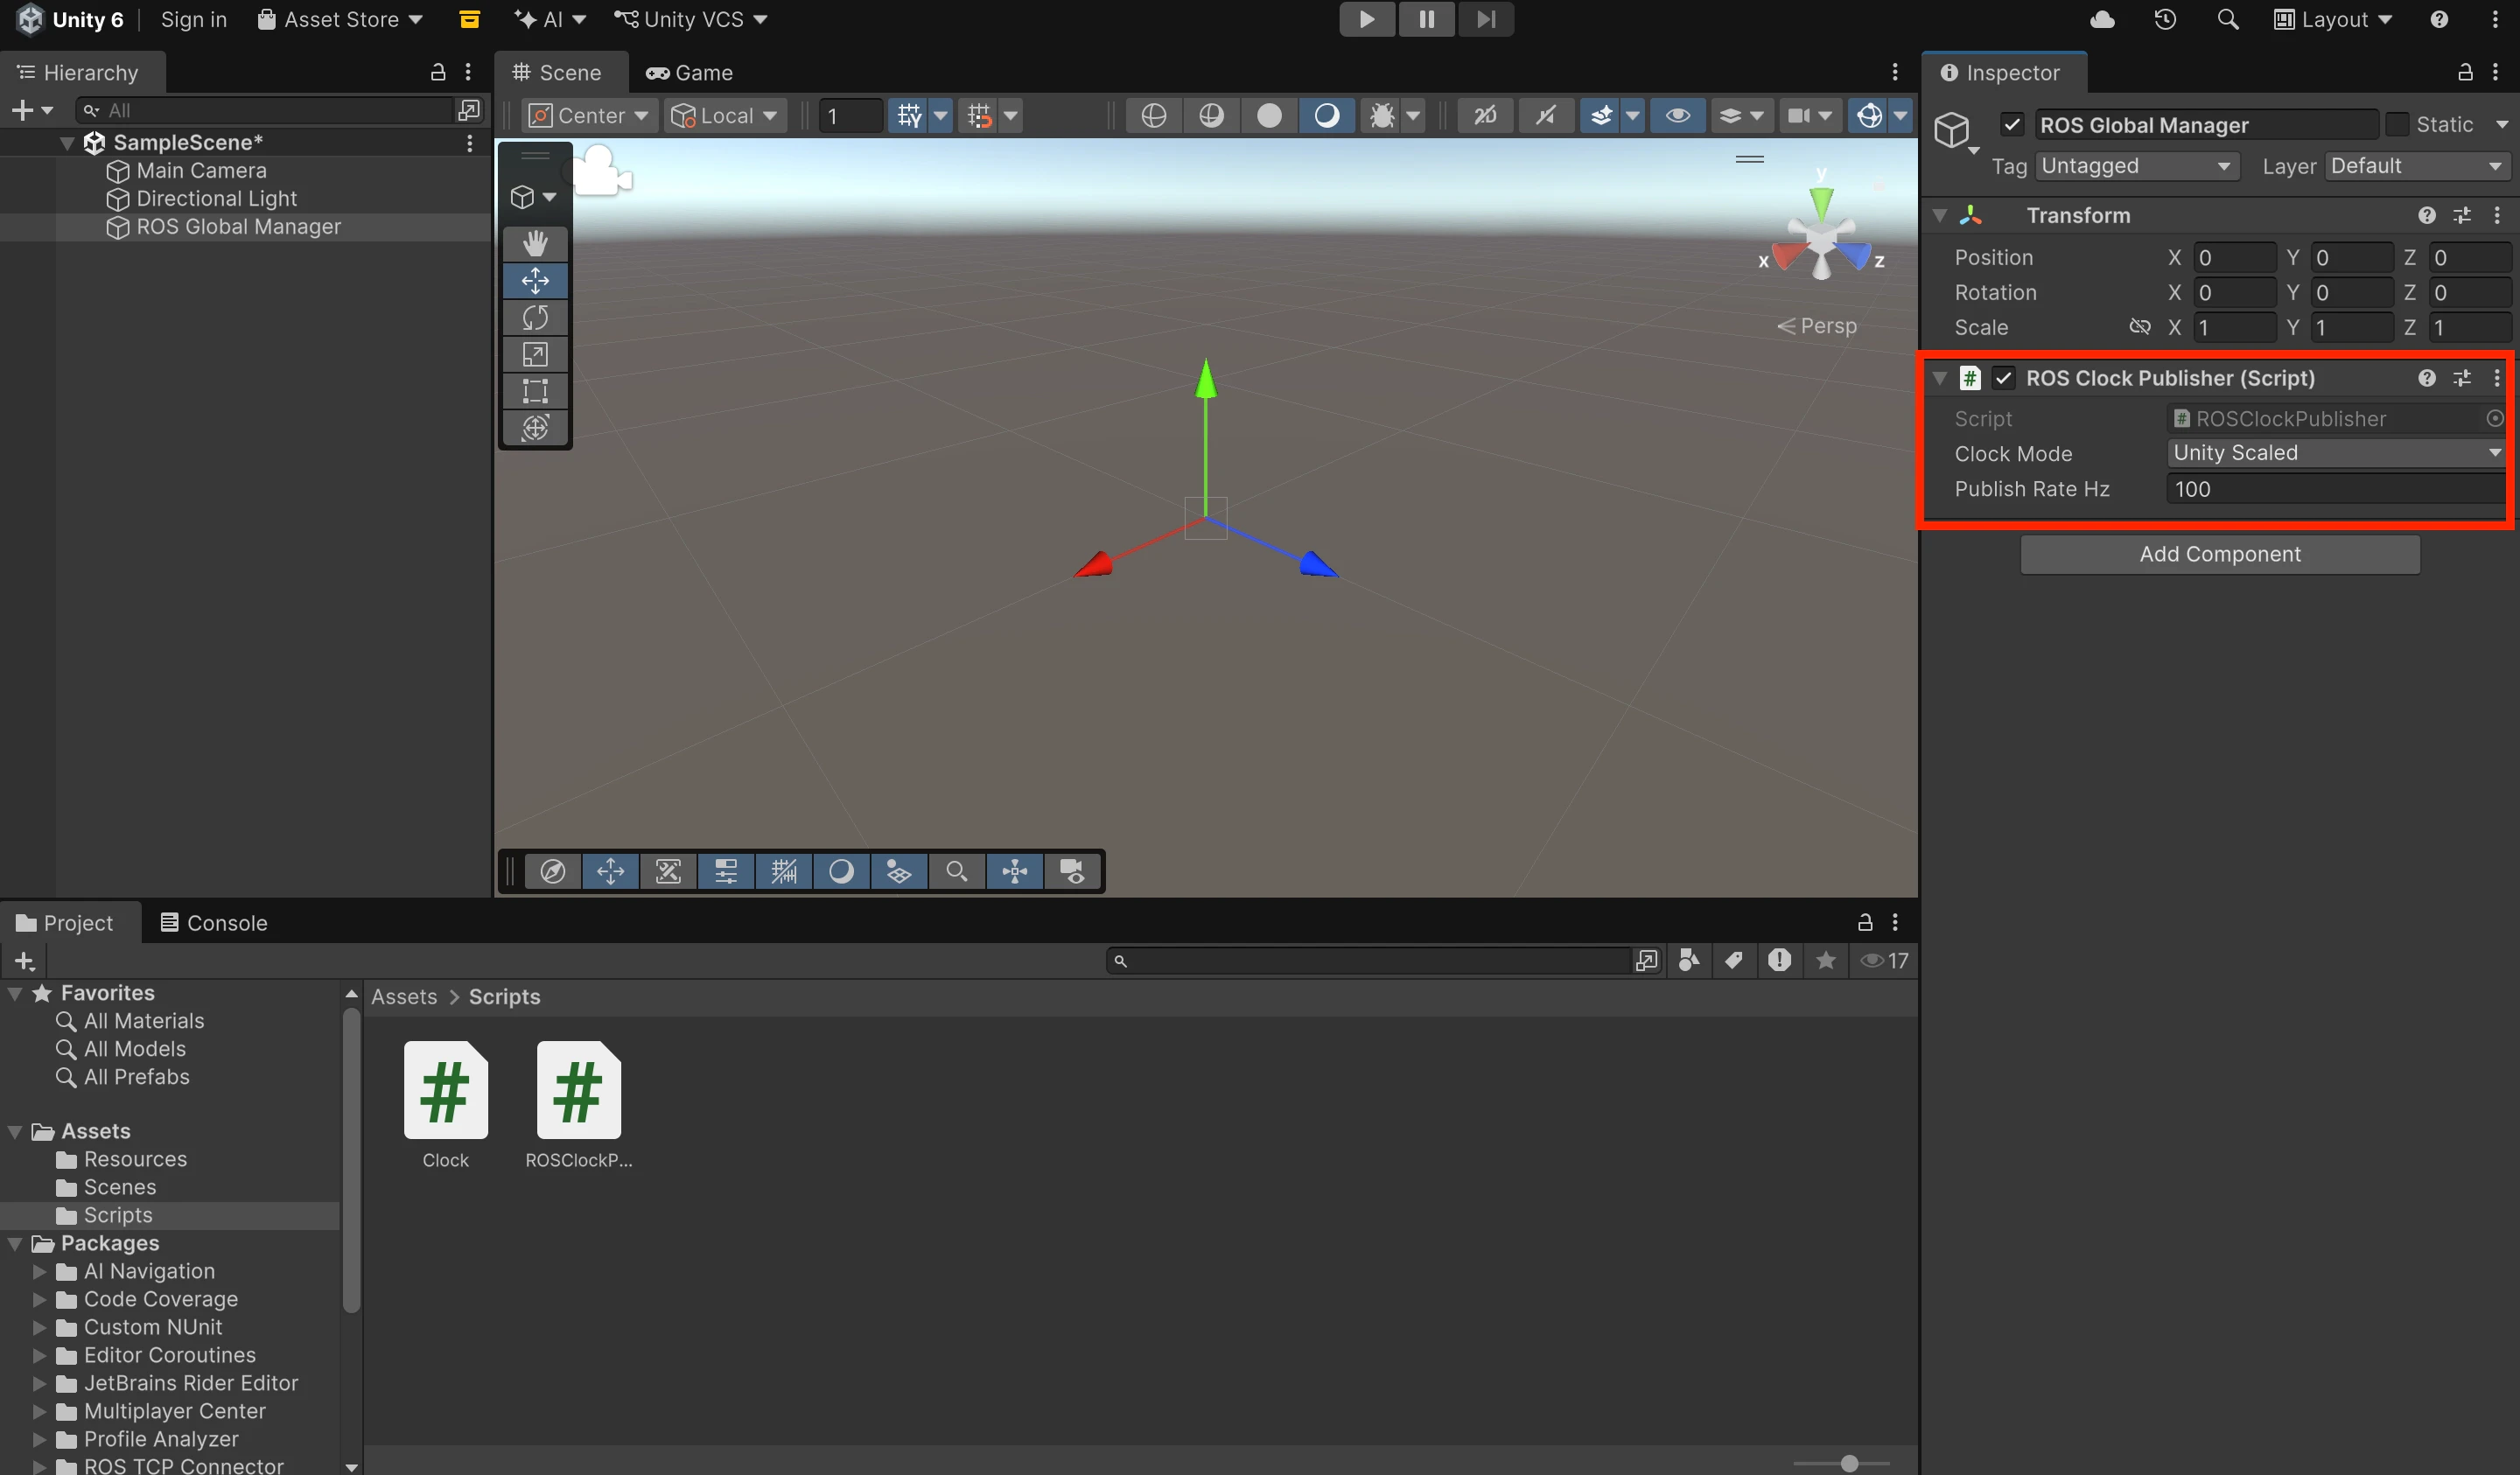Step forward one frame
This screenshot has width=2520, height=1475.
[1485, 19]
